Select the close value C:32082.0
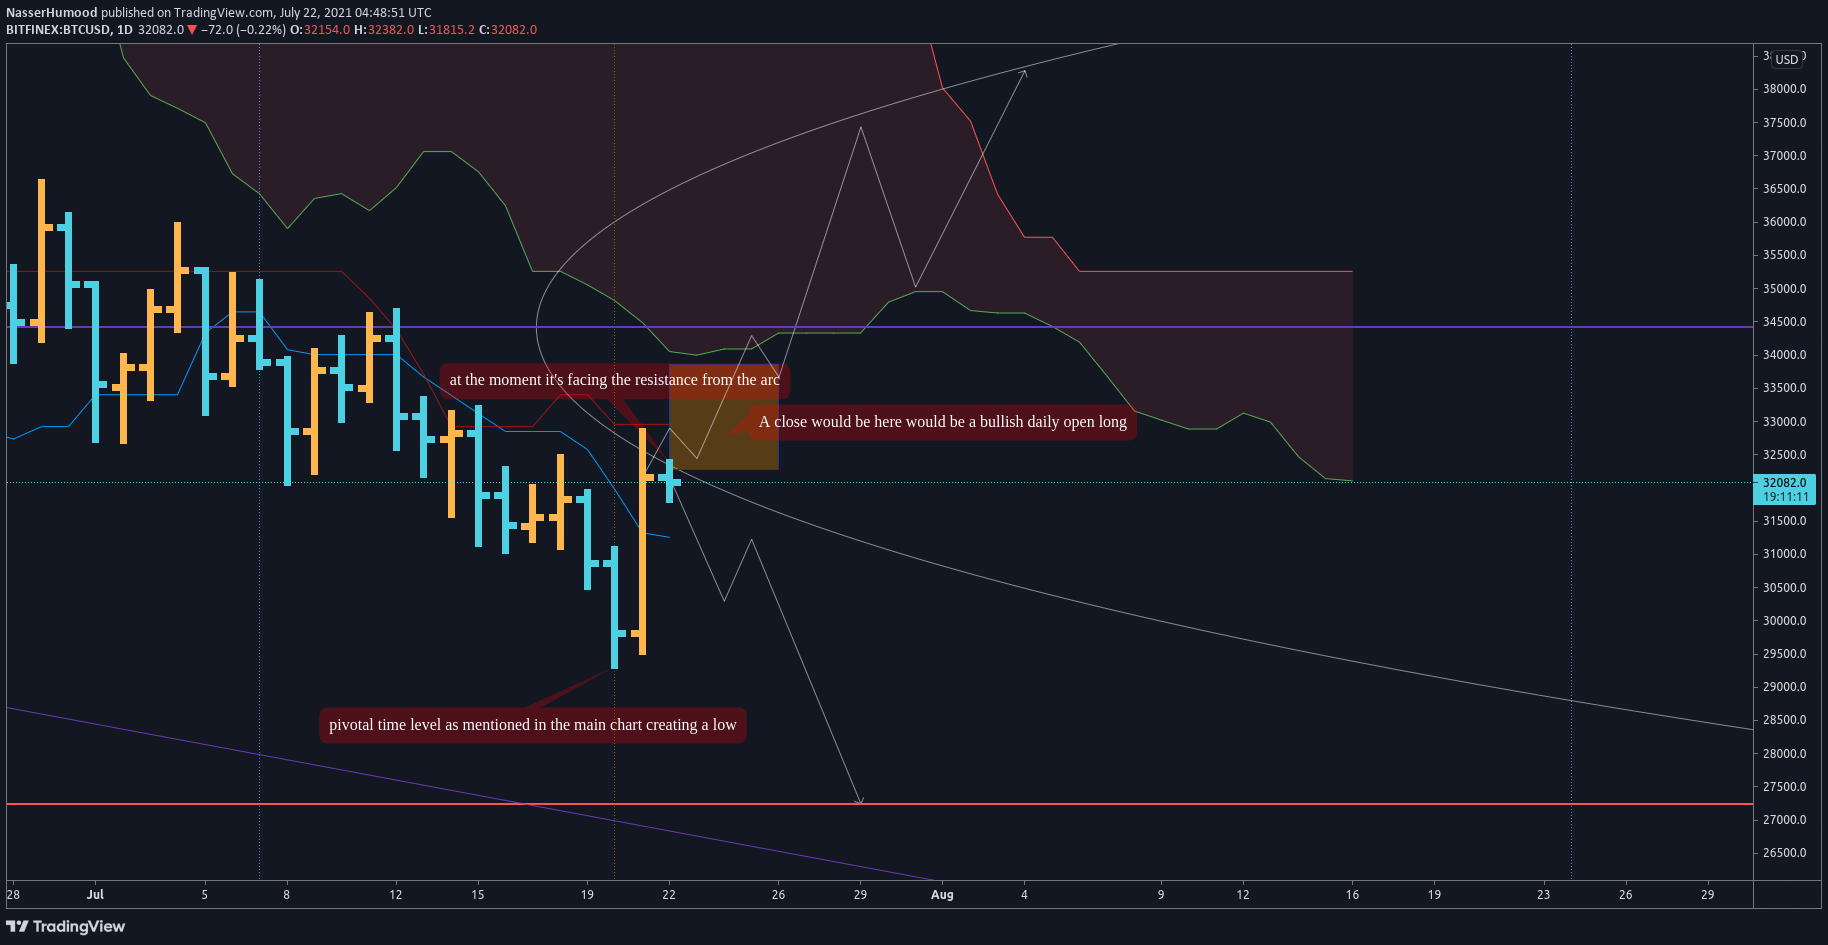This screenshot has height=945, width=1828. pos(508,30)
